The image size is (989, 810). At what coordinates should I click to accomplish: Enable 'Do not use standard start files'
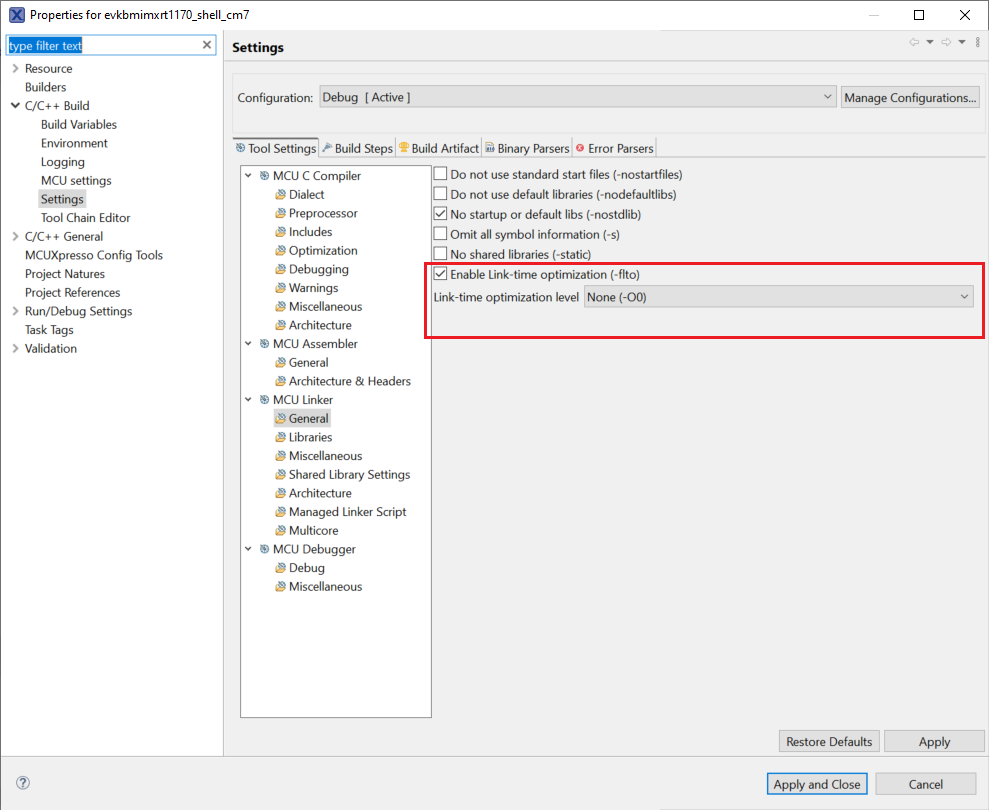(x=440, y=175)
